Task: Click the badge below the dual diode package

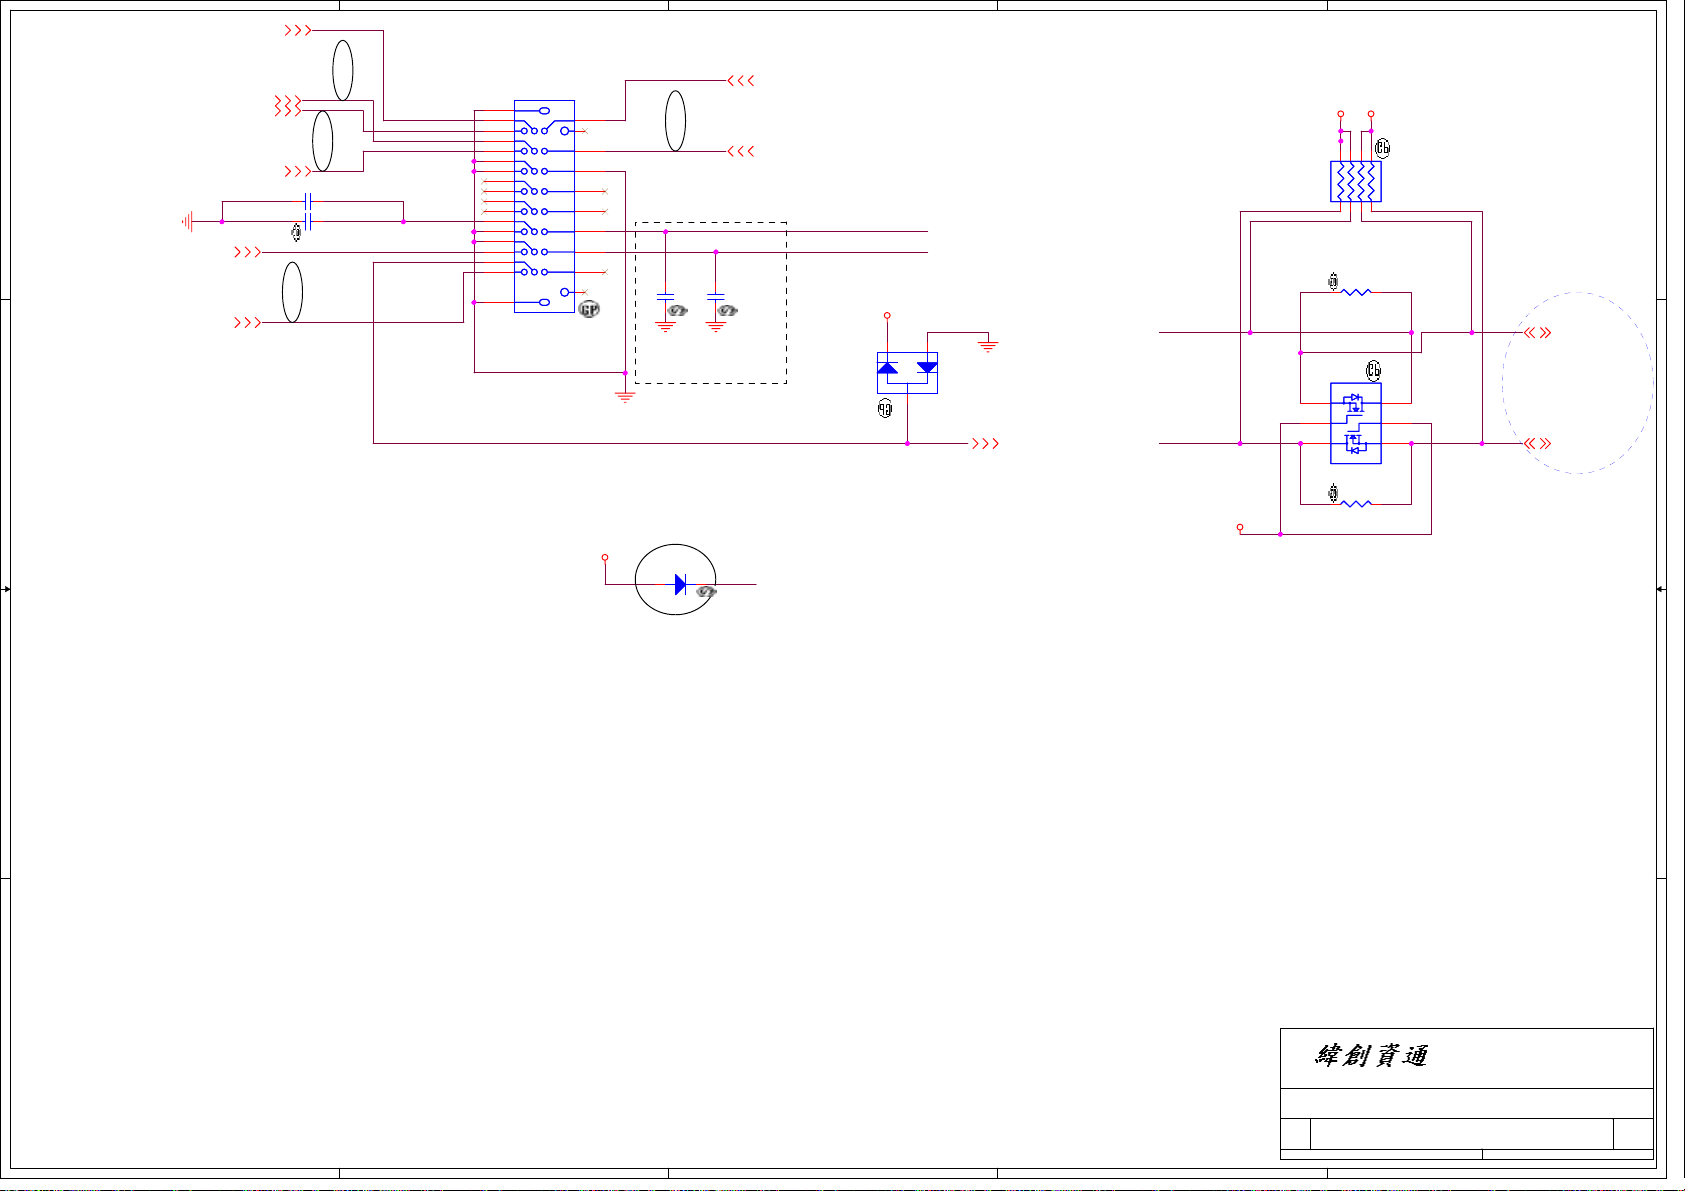Action: click(x=885, y=408)
